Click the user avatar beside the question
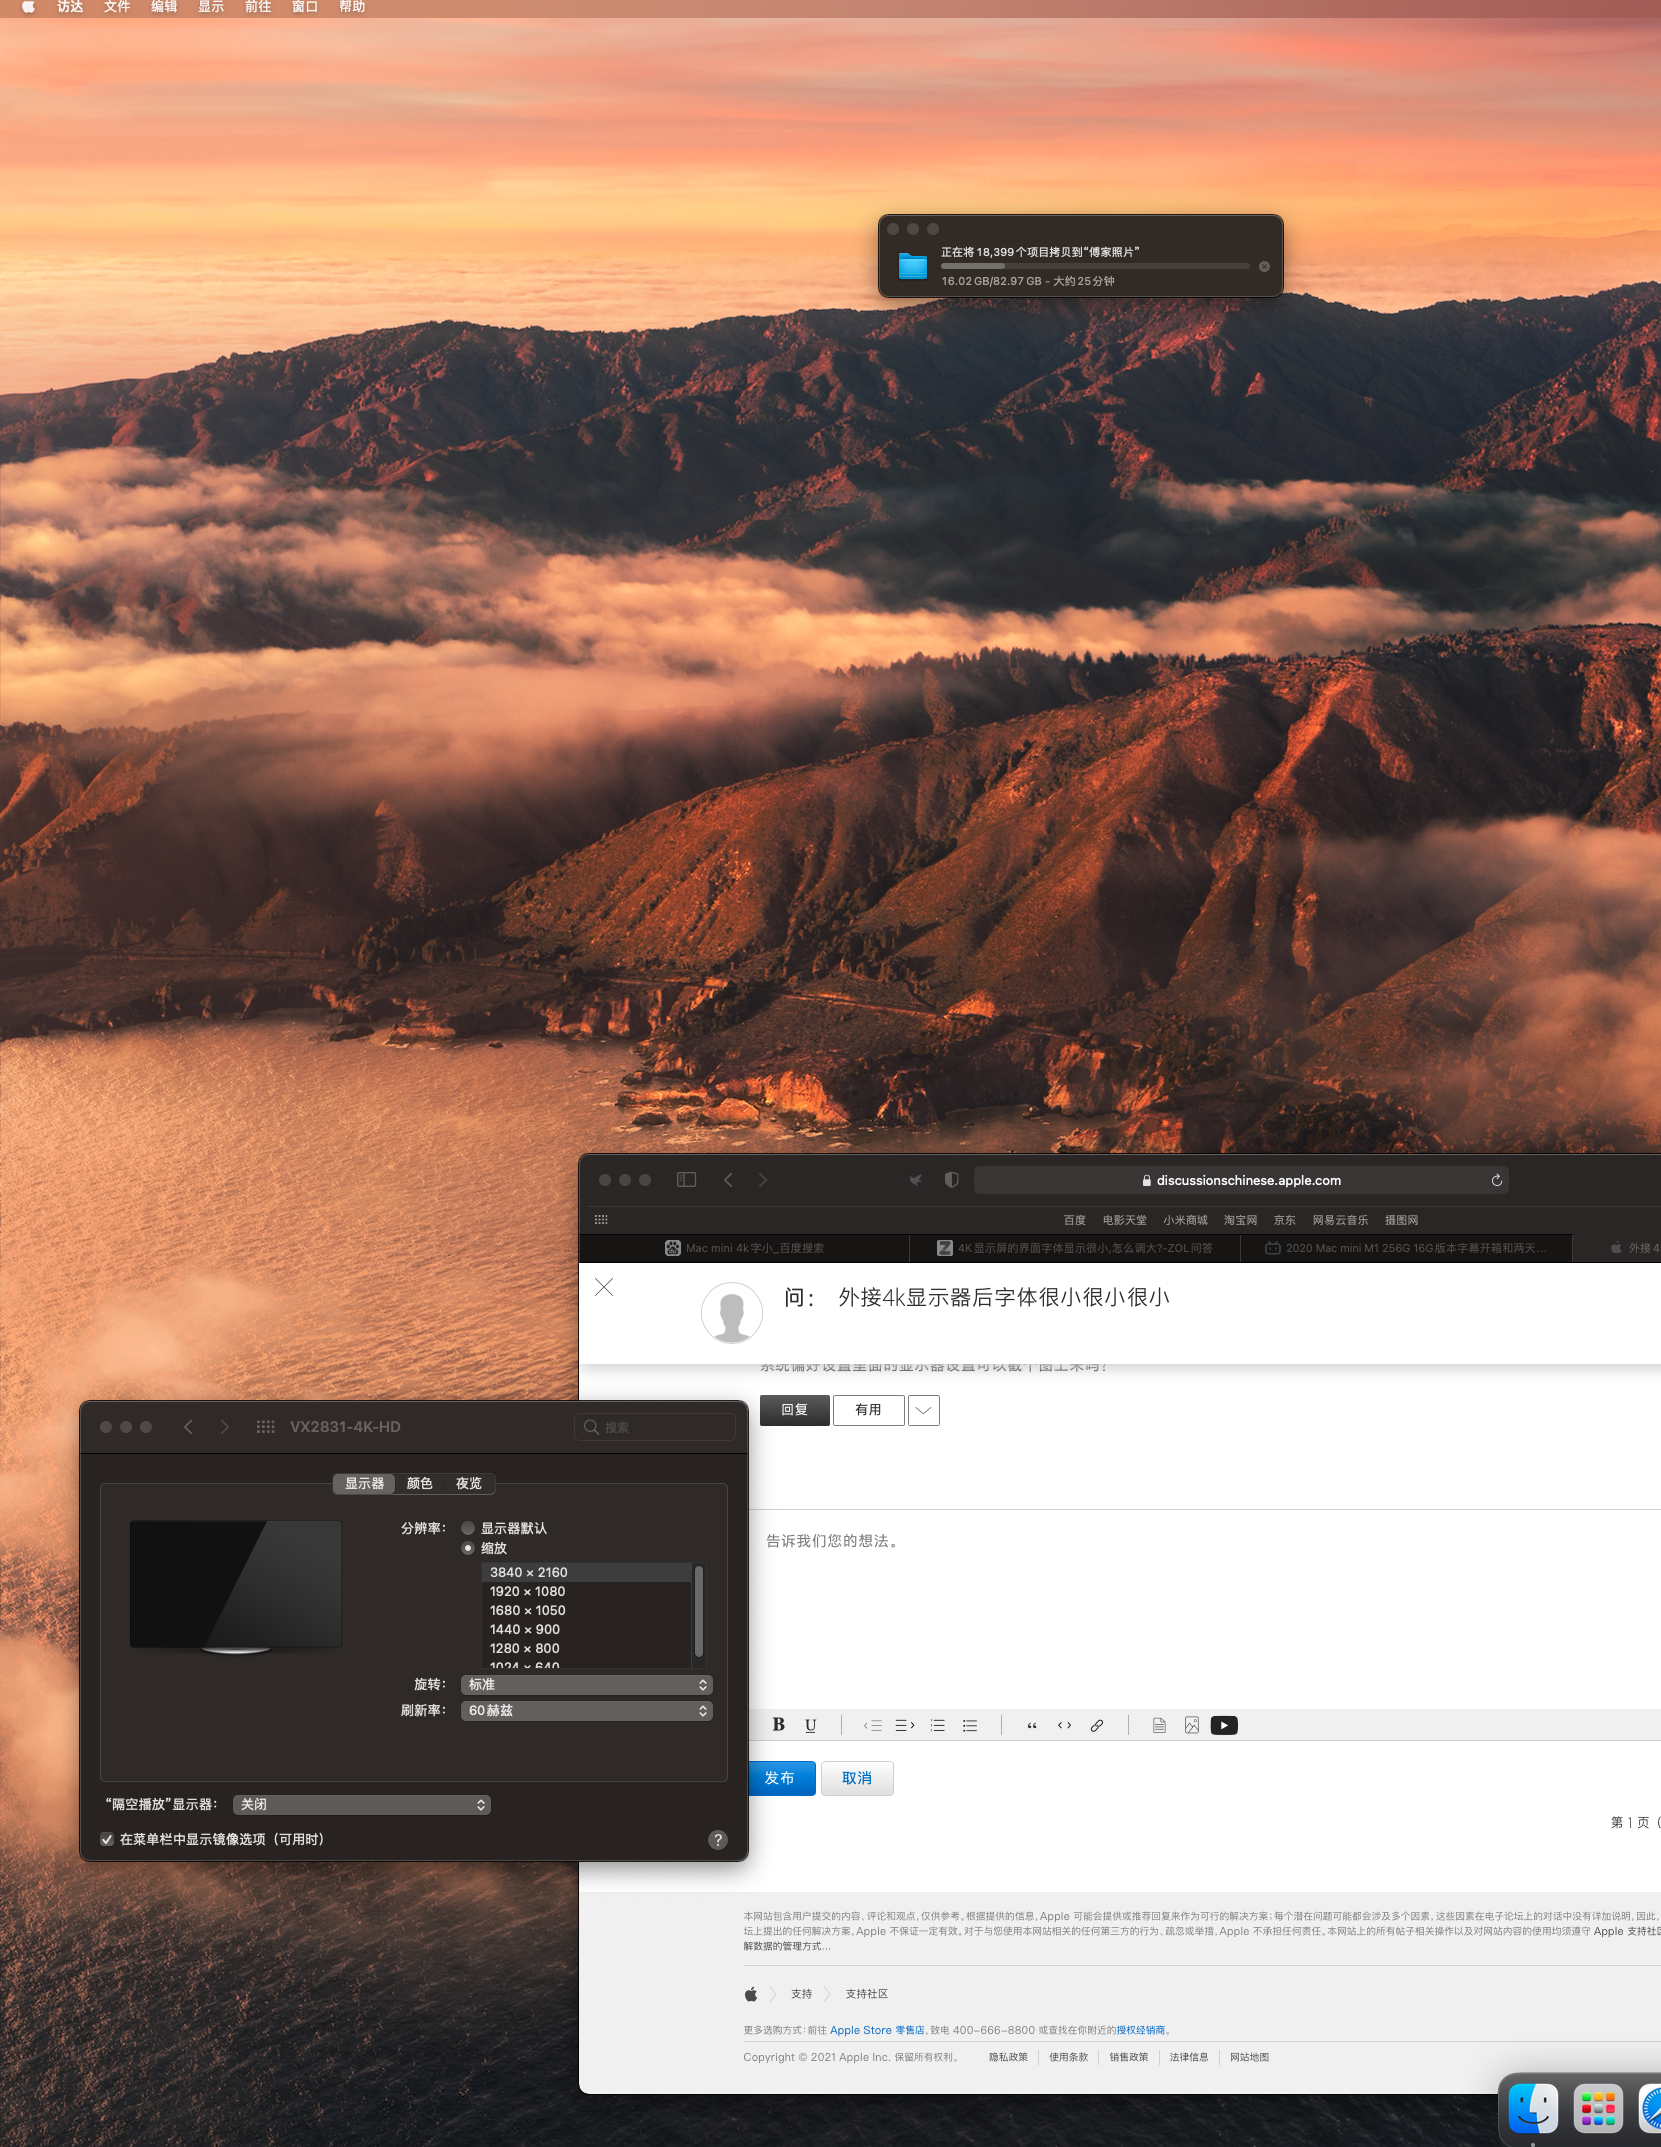Image resolution: width=1661 pixels, height=2147 pixels. point(732,1312)
